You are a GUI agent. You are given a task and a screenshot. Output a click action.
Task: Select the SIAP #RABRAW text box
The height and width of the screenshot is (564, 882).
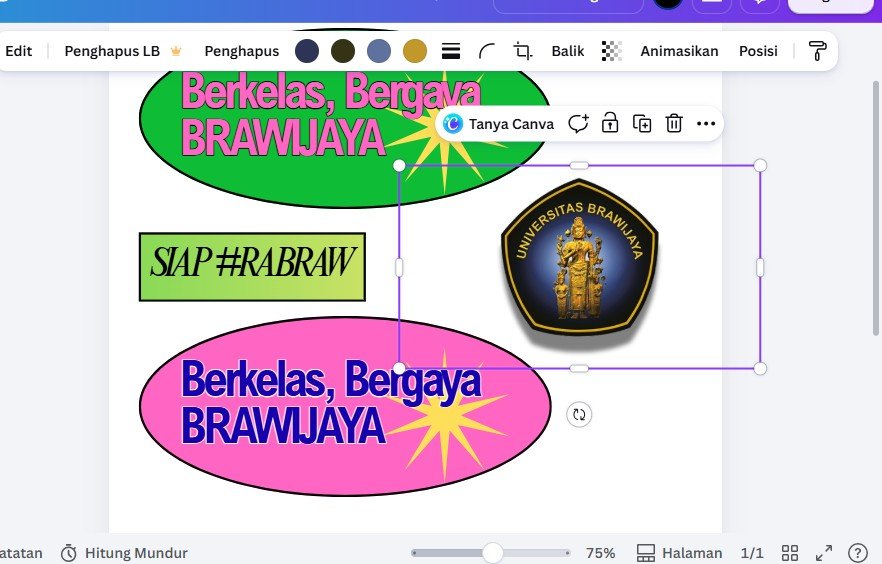point(252,267)
